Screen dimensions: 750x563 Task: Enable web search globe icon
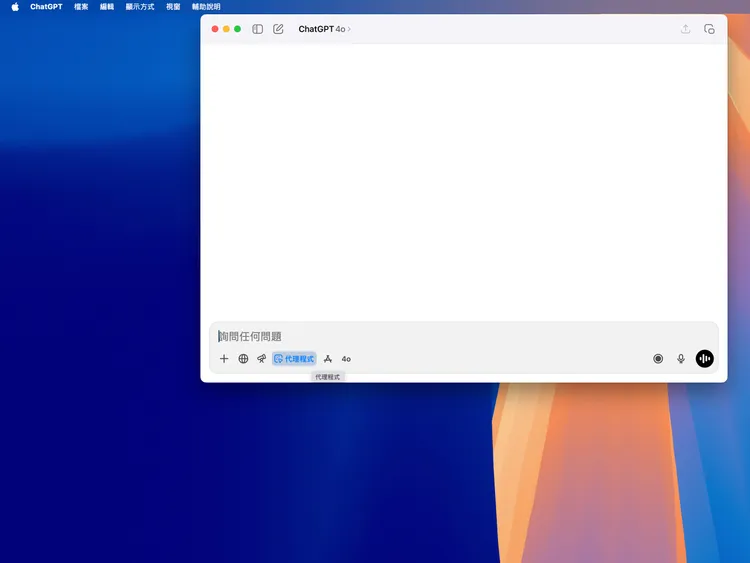243,359
